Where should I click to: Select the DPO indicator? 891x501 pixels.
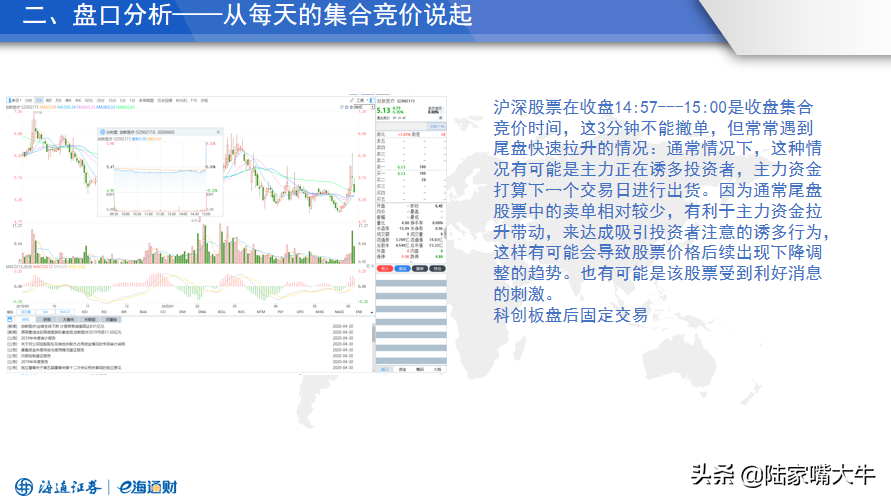tap(300, 312)
